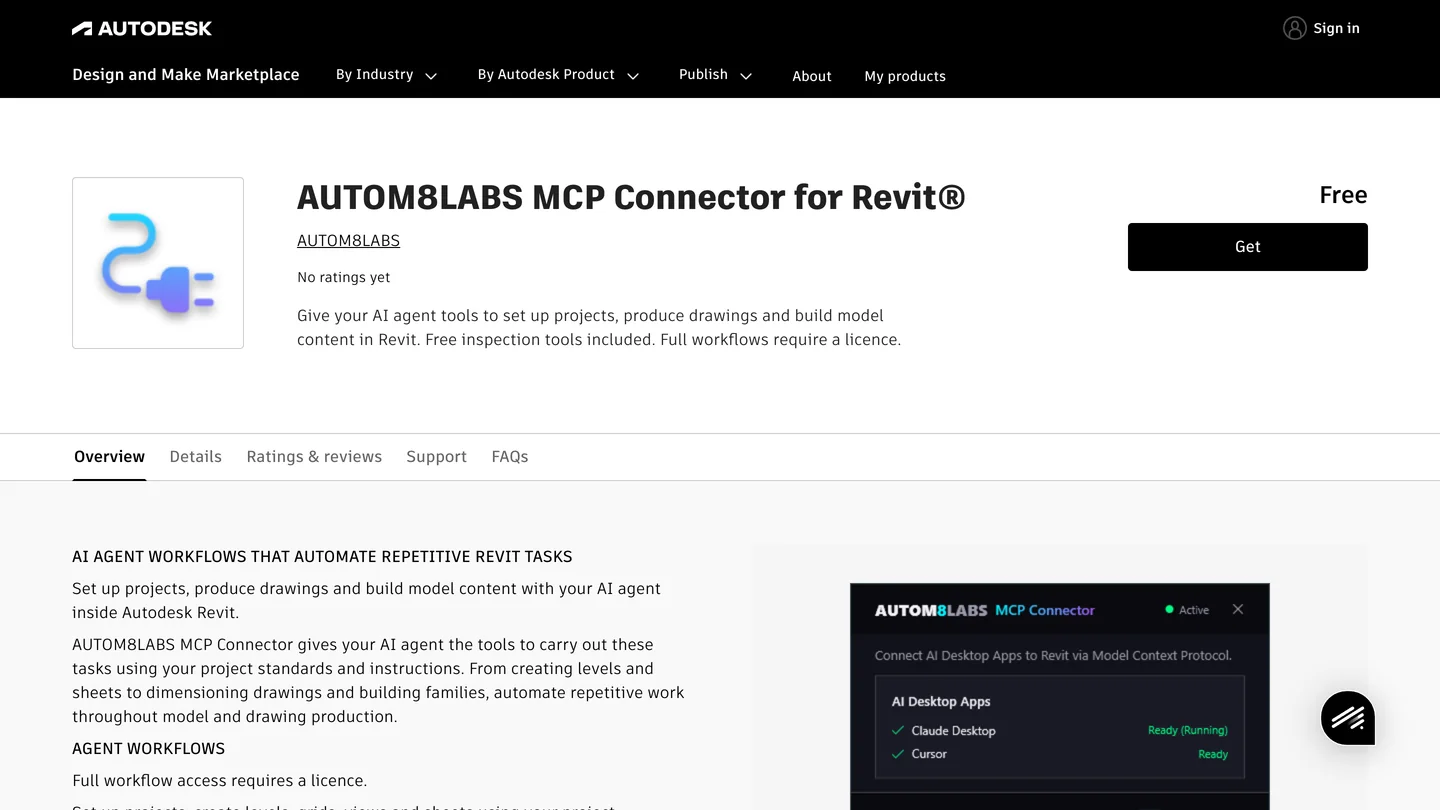Screen dimensions: 1440x810
Task: Click the Autodesk logo
Action: tap(142, 29)
